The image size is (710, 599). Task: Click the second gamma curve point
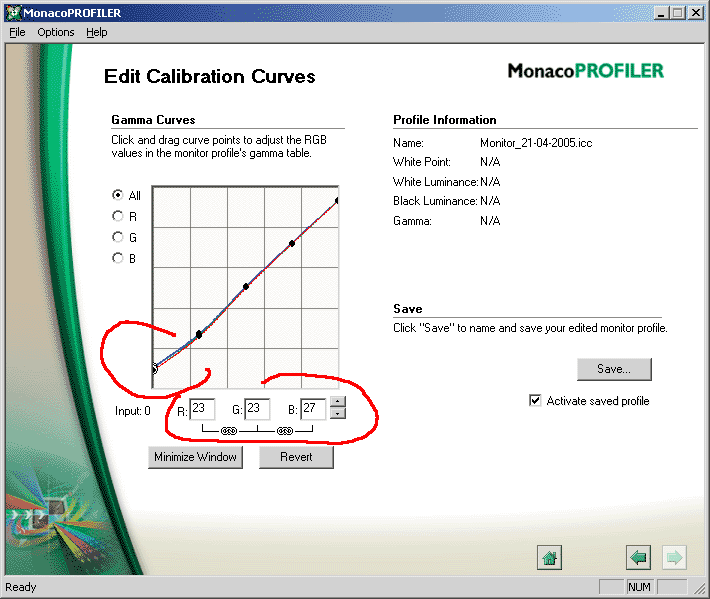click(199, 335)
